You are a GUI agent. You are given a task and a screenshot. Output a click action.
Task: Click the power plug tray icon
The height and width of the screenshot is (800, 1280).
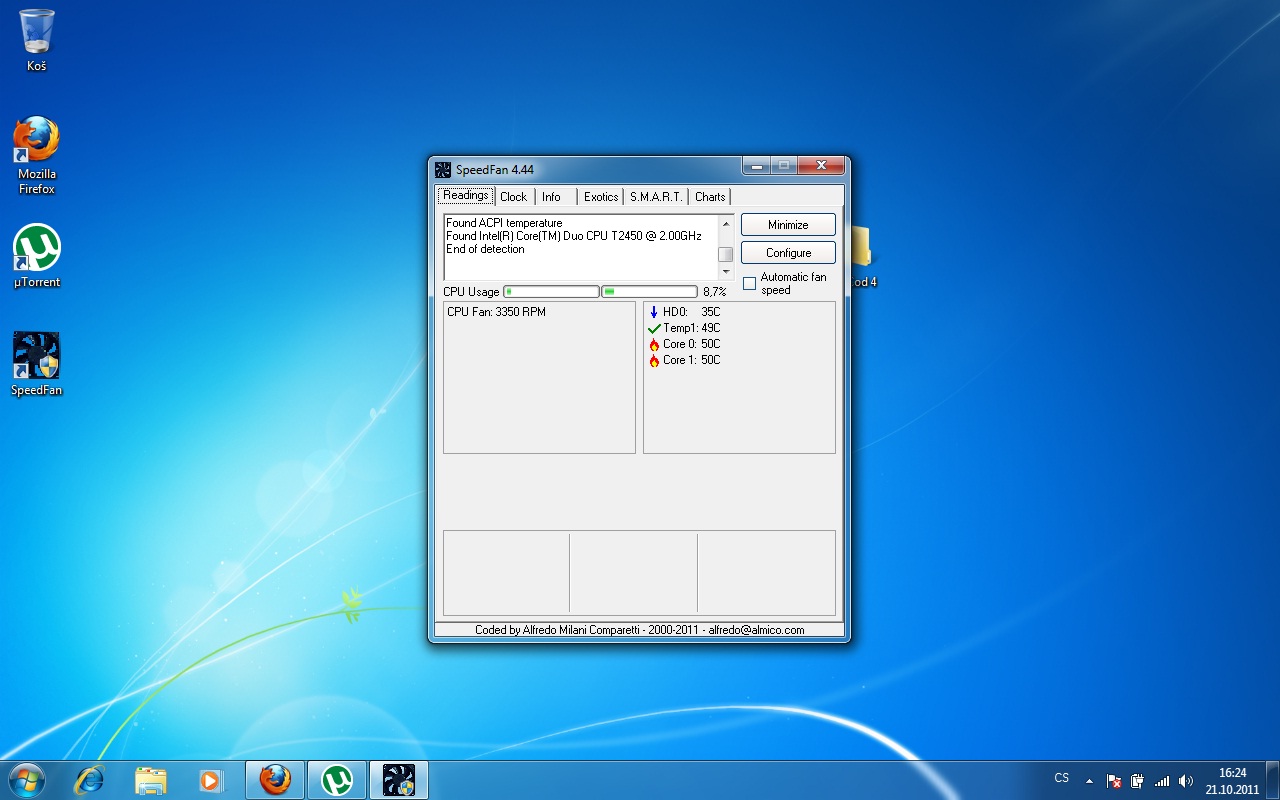pos(1137,781)
